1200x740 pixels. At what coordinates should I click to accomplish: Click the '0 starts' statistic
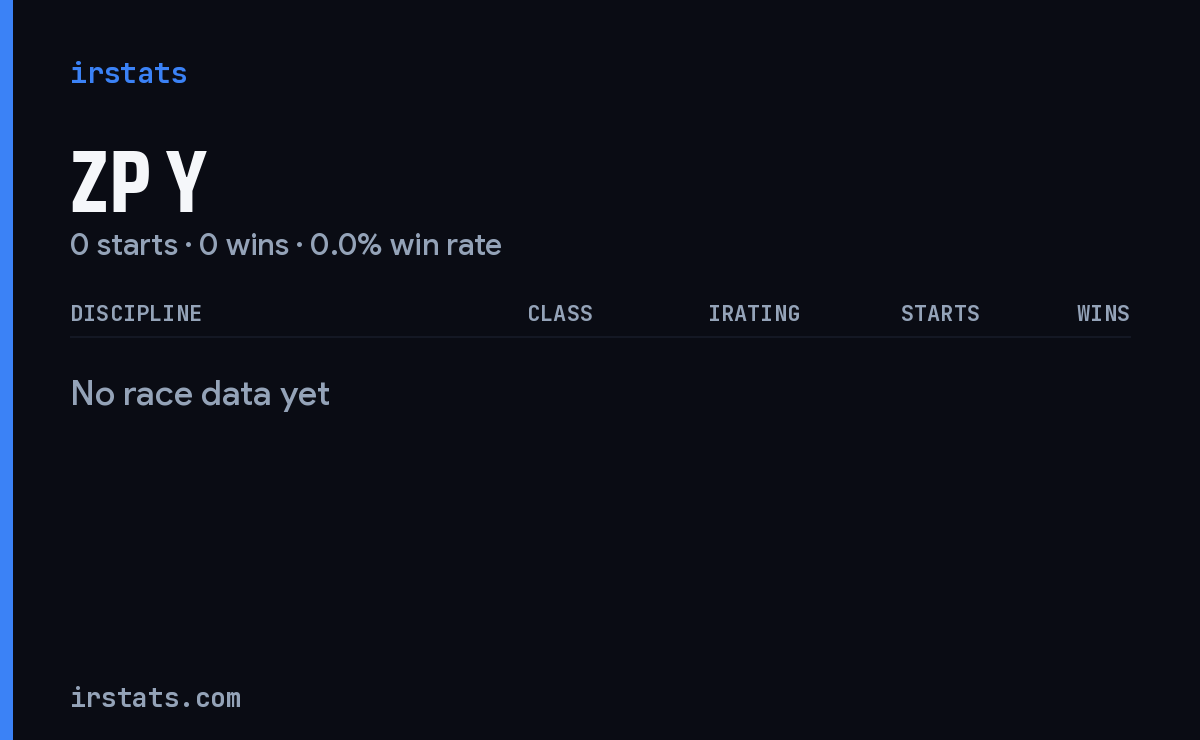[124, 245]
